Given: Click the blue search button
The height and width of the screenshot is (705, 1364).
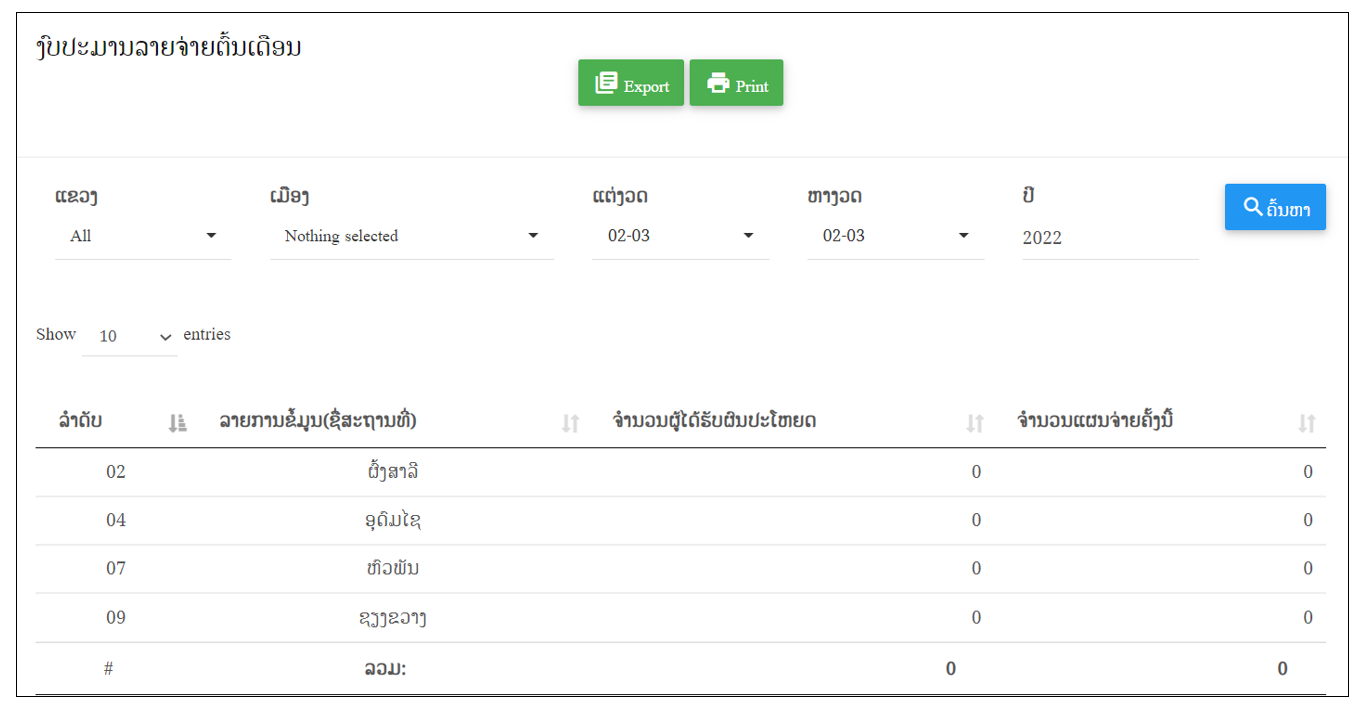Looking at the screenshot, I should tap(1275, 207).
